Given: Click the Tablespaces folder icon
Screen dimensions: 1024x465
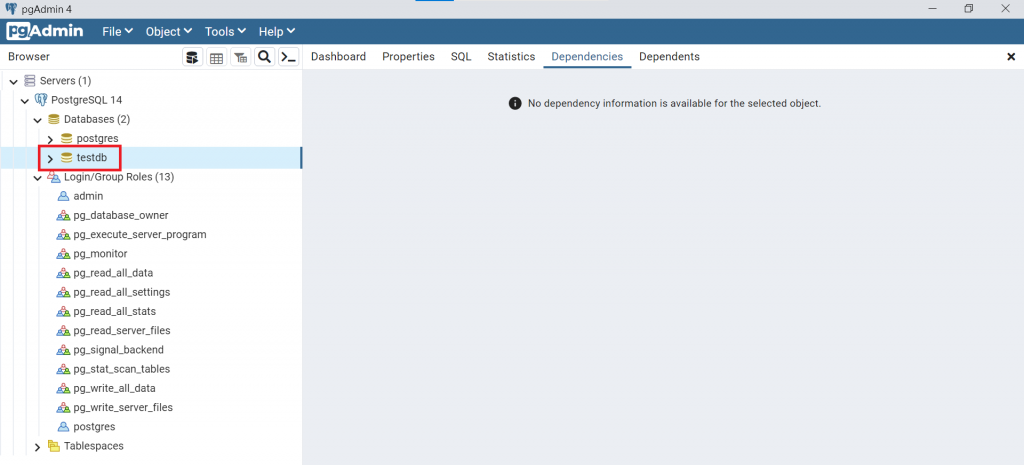Looking at the screenshot, I should tap(54, 446).
